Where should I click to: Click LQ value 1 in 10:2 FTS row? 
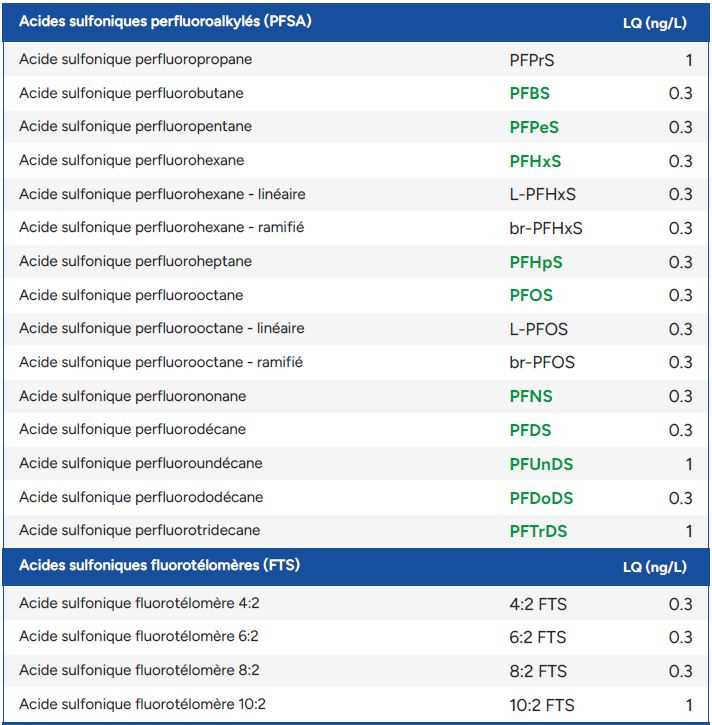689,706
